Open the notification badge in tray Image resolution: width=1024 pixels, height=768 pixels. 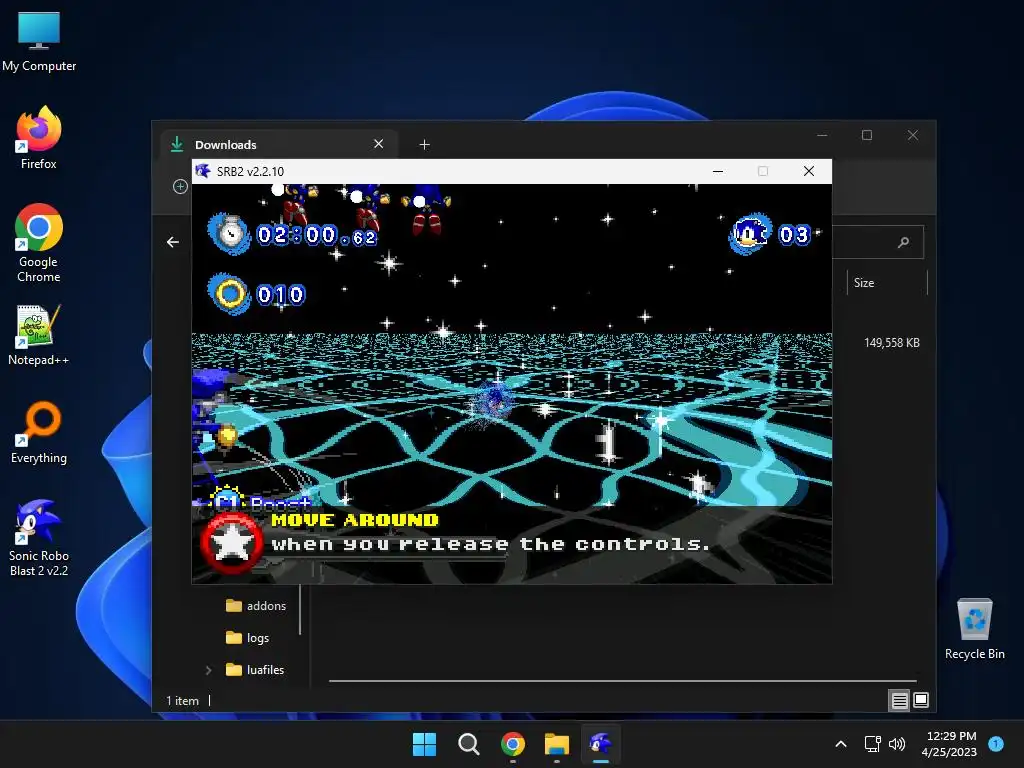(x=996, y=744)
